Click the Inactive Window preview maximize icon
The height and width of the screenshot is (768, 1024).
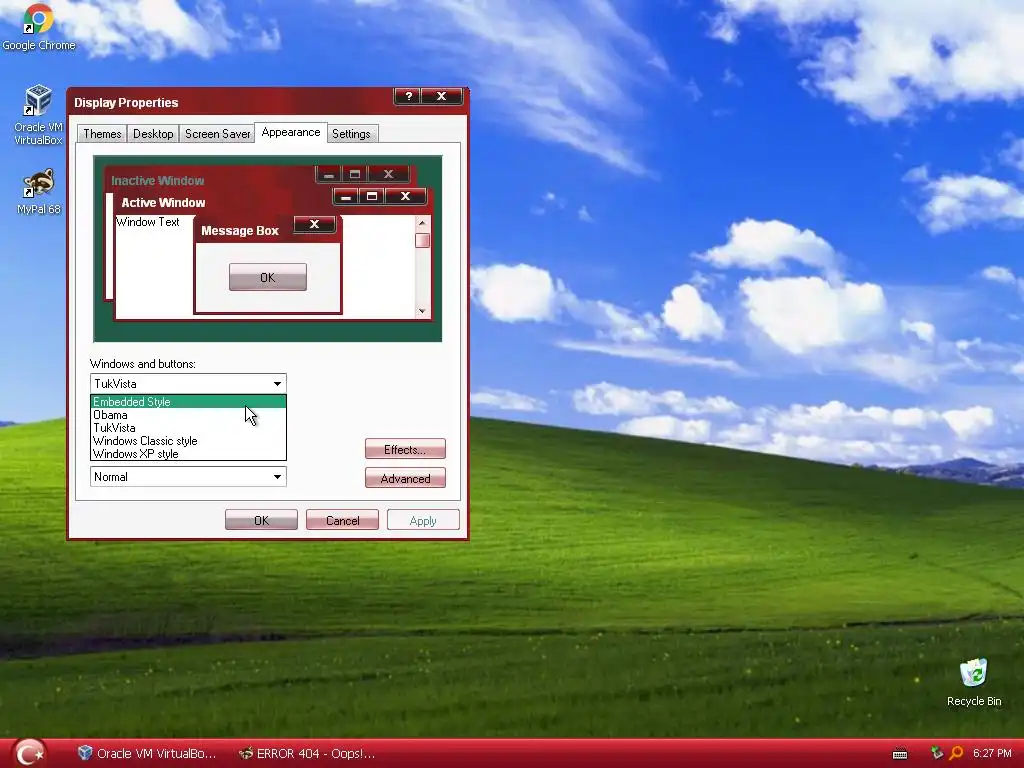(x=355, y=174)
